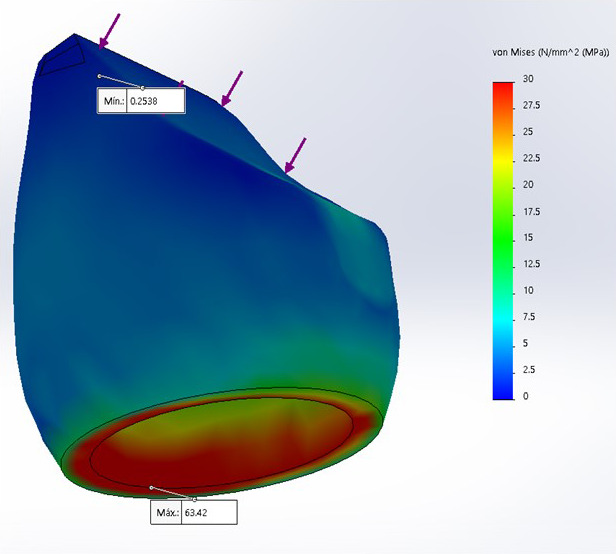Click the legend value 0
616x554 pixels.
click(x=526, y=396)
